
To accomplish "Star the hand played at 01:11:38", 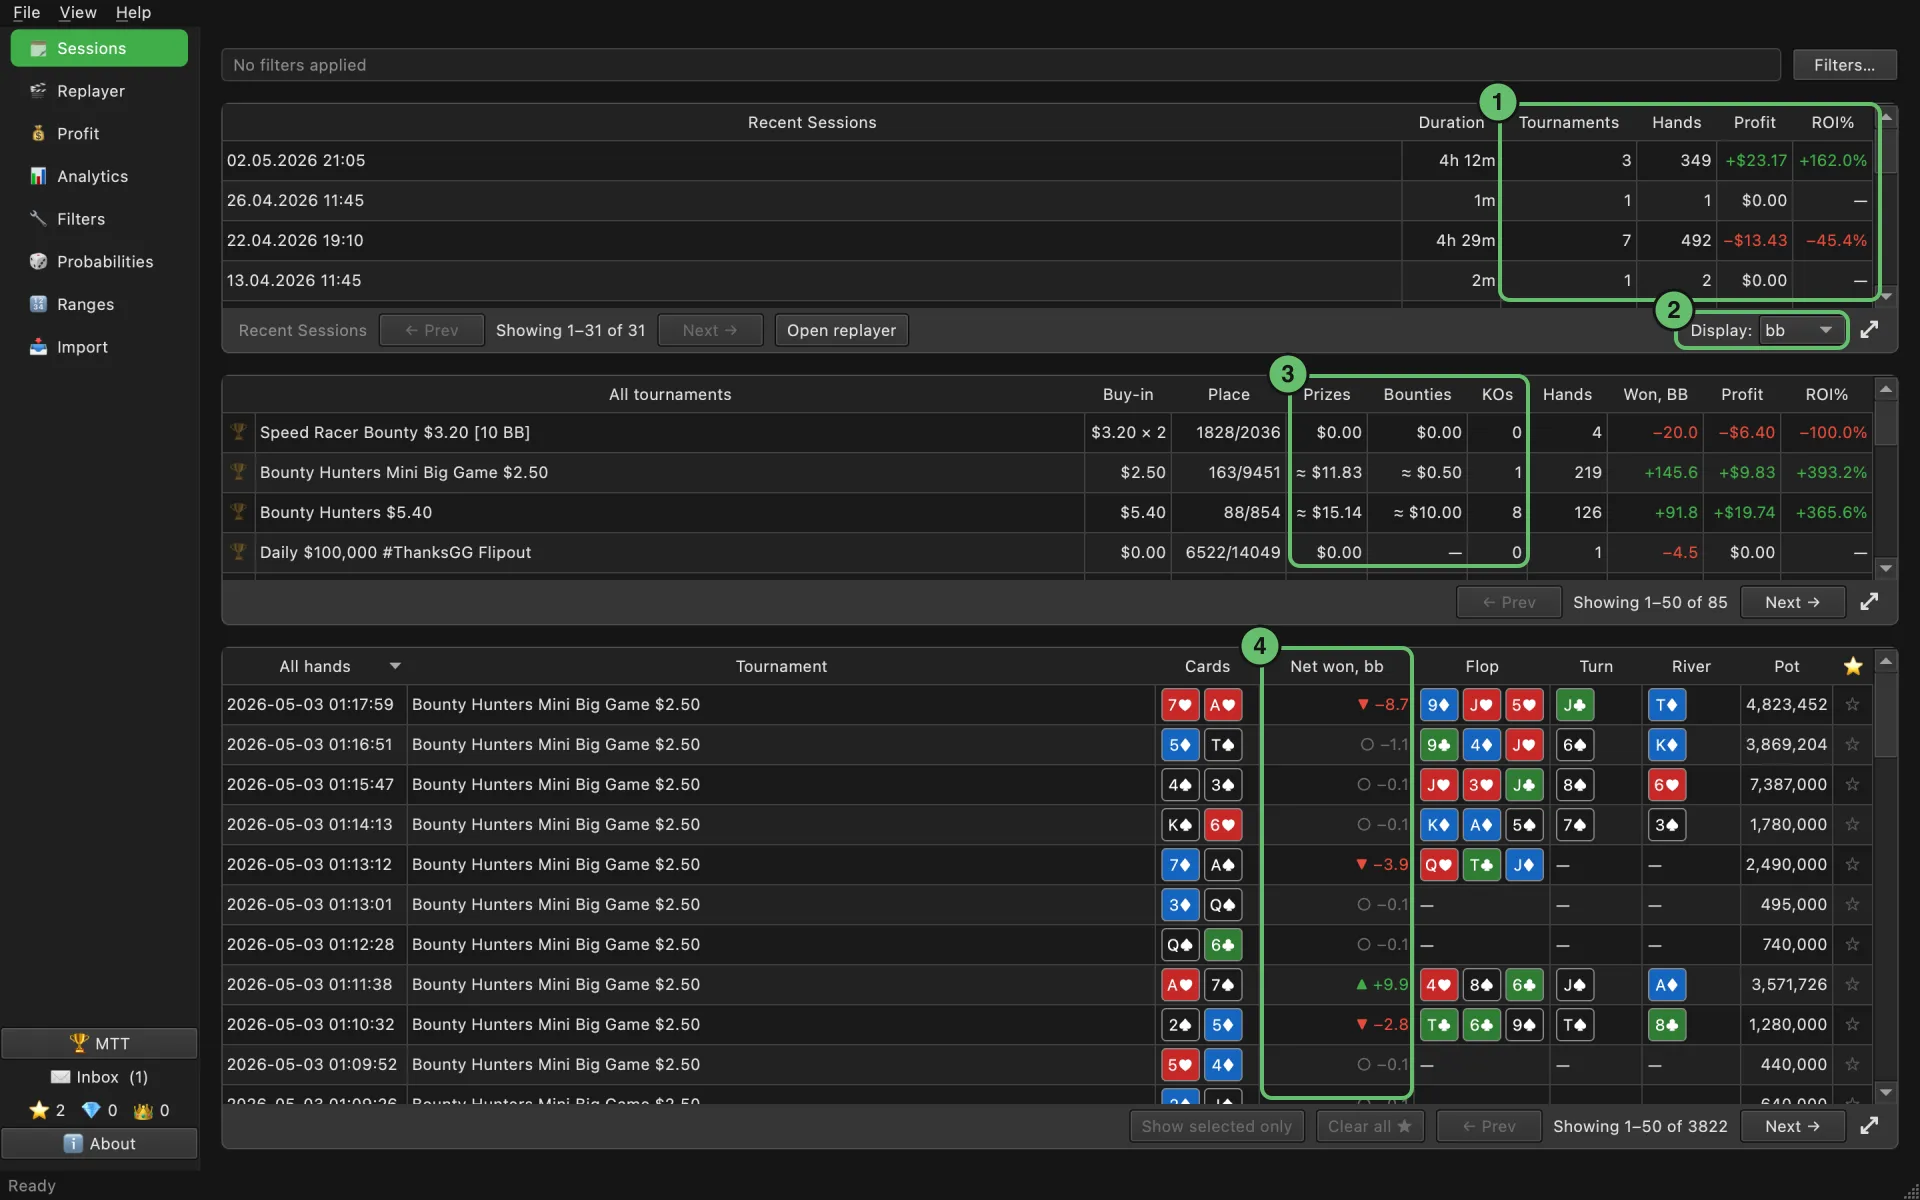I will [x=1852, y=984].
